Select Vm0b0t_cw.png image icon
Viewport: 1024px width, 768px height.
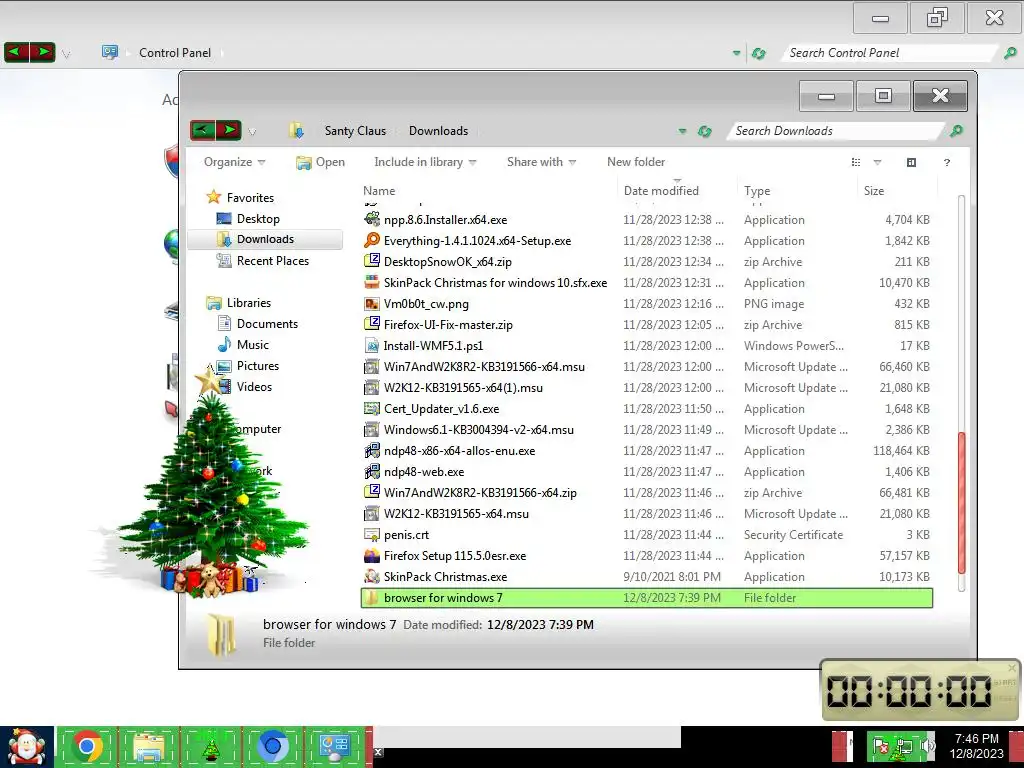point(372,304)
